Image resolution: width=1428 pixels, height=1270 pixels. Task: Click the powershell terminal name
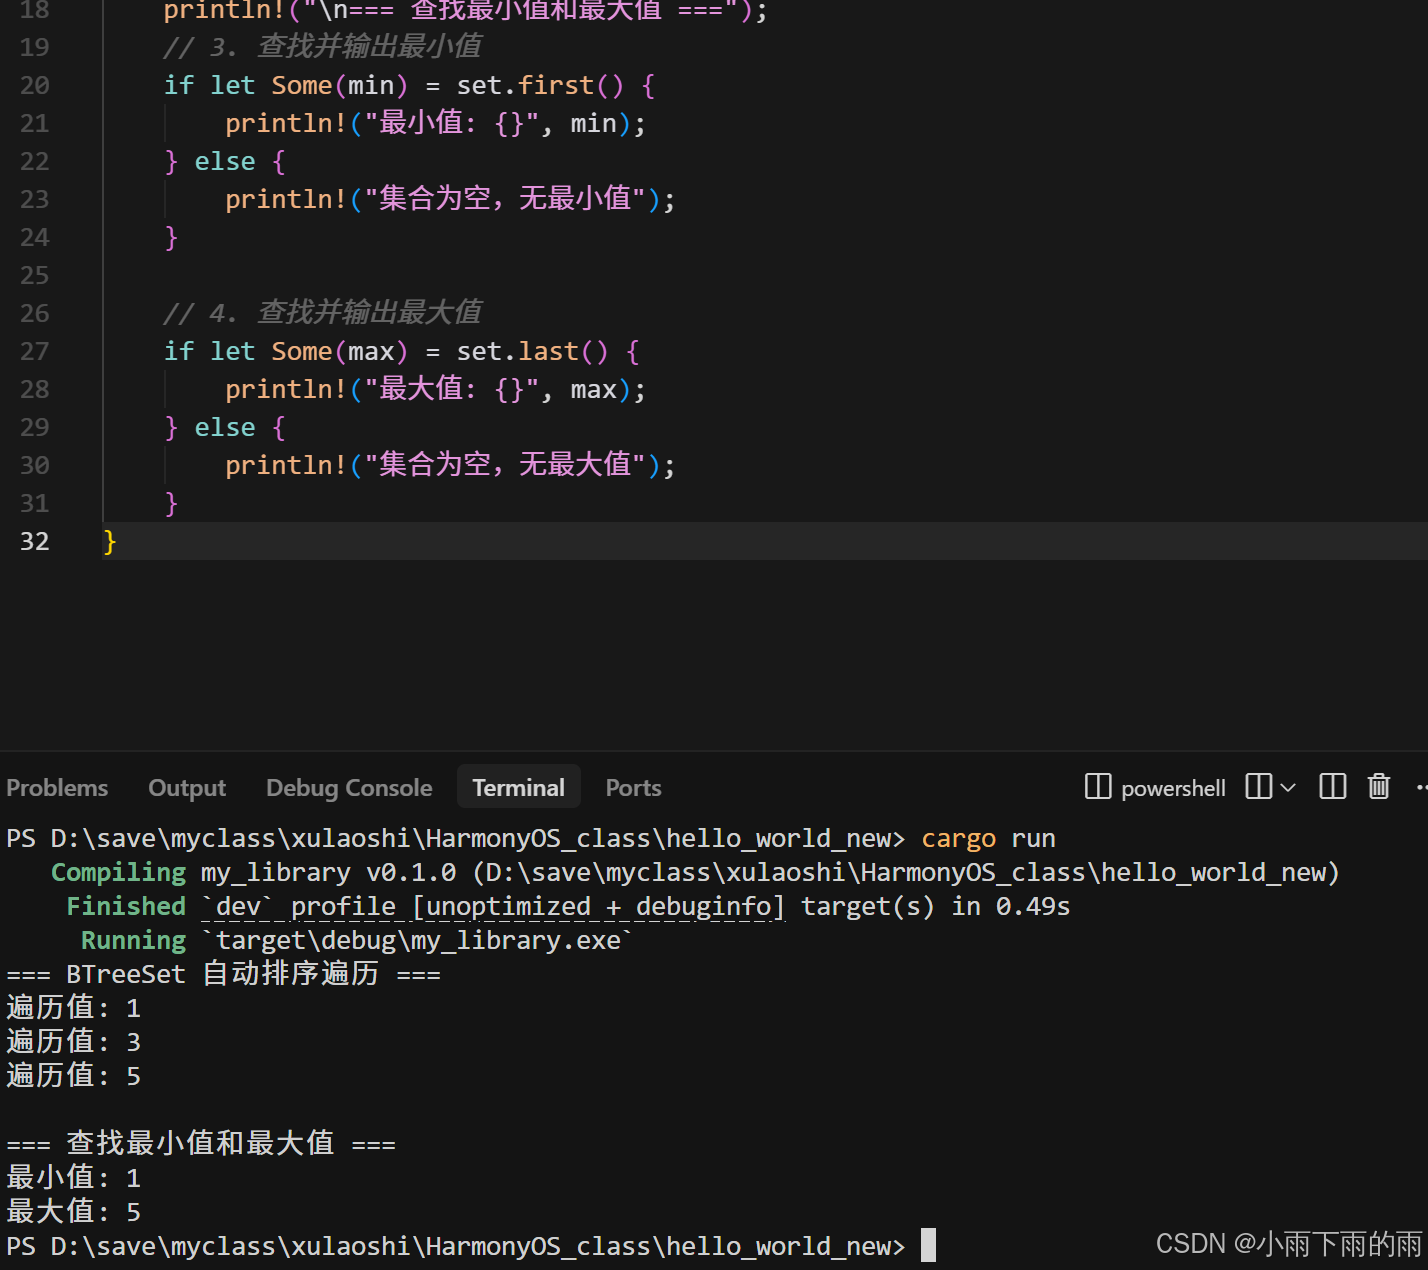tap(1173, 788)
